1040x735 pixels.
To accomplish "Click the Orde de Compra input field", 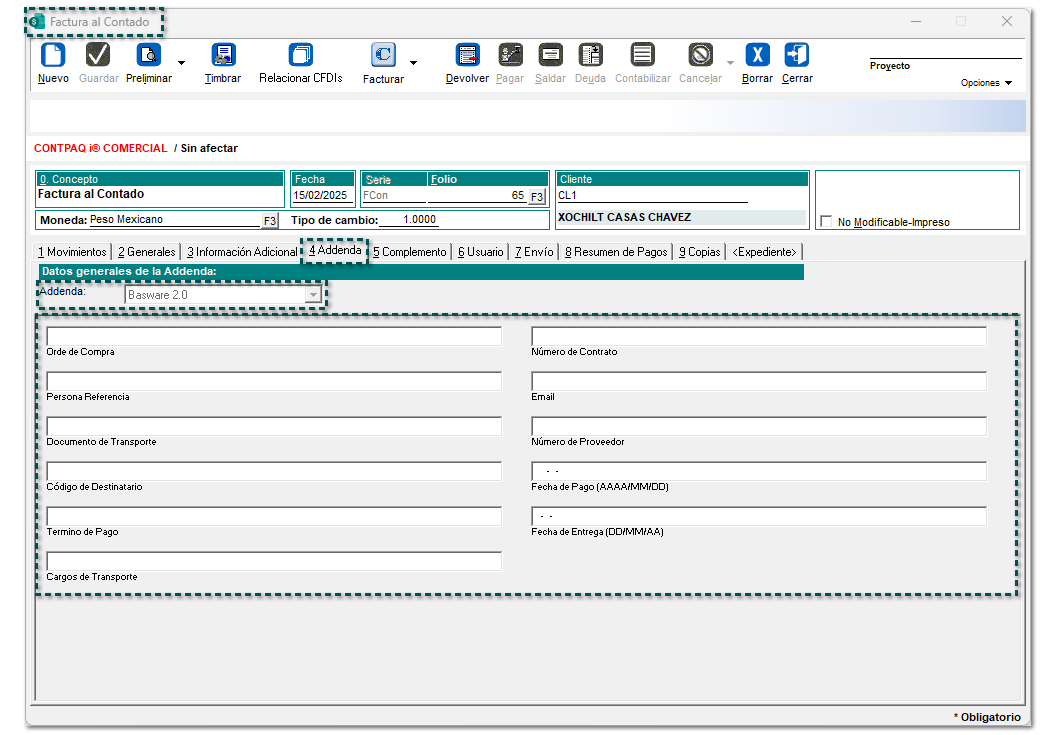I will [x=274, y=337].
